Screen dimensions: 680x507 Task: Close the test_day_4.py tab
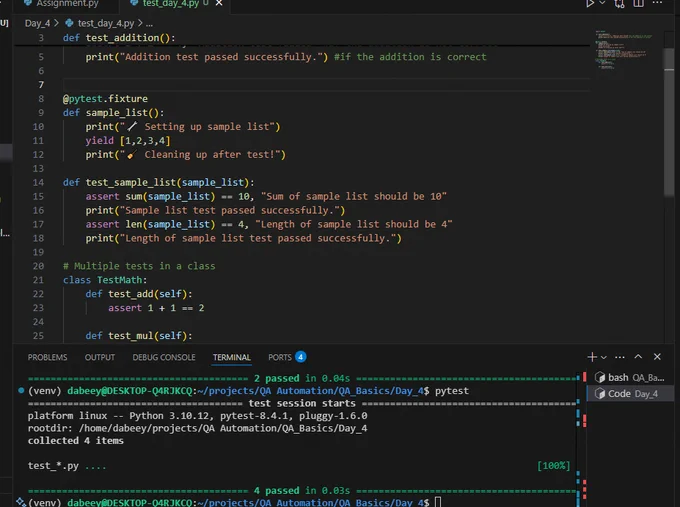219,3
